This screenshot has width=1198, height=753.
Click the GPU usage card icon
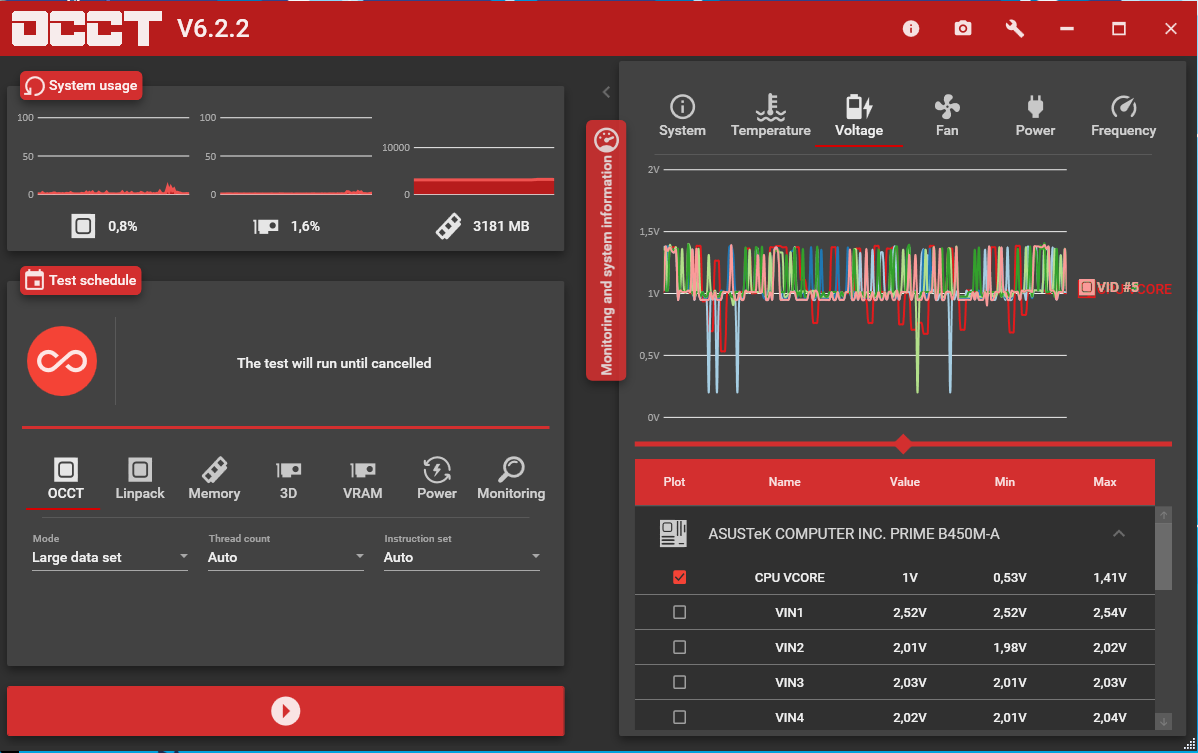click(266, 226)
